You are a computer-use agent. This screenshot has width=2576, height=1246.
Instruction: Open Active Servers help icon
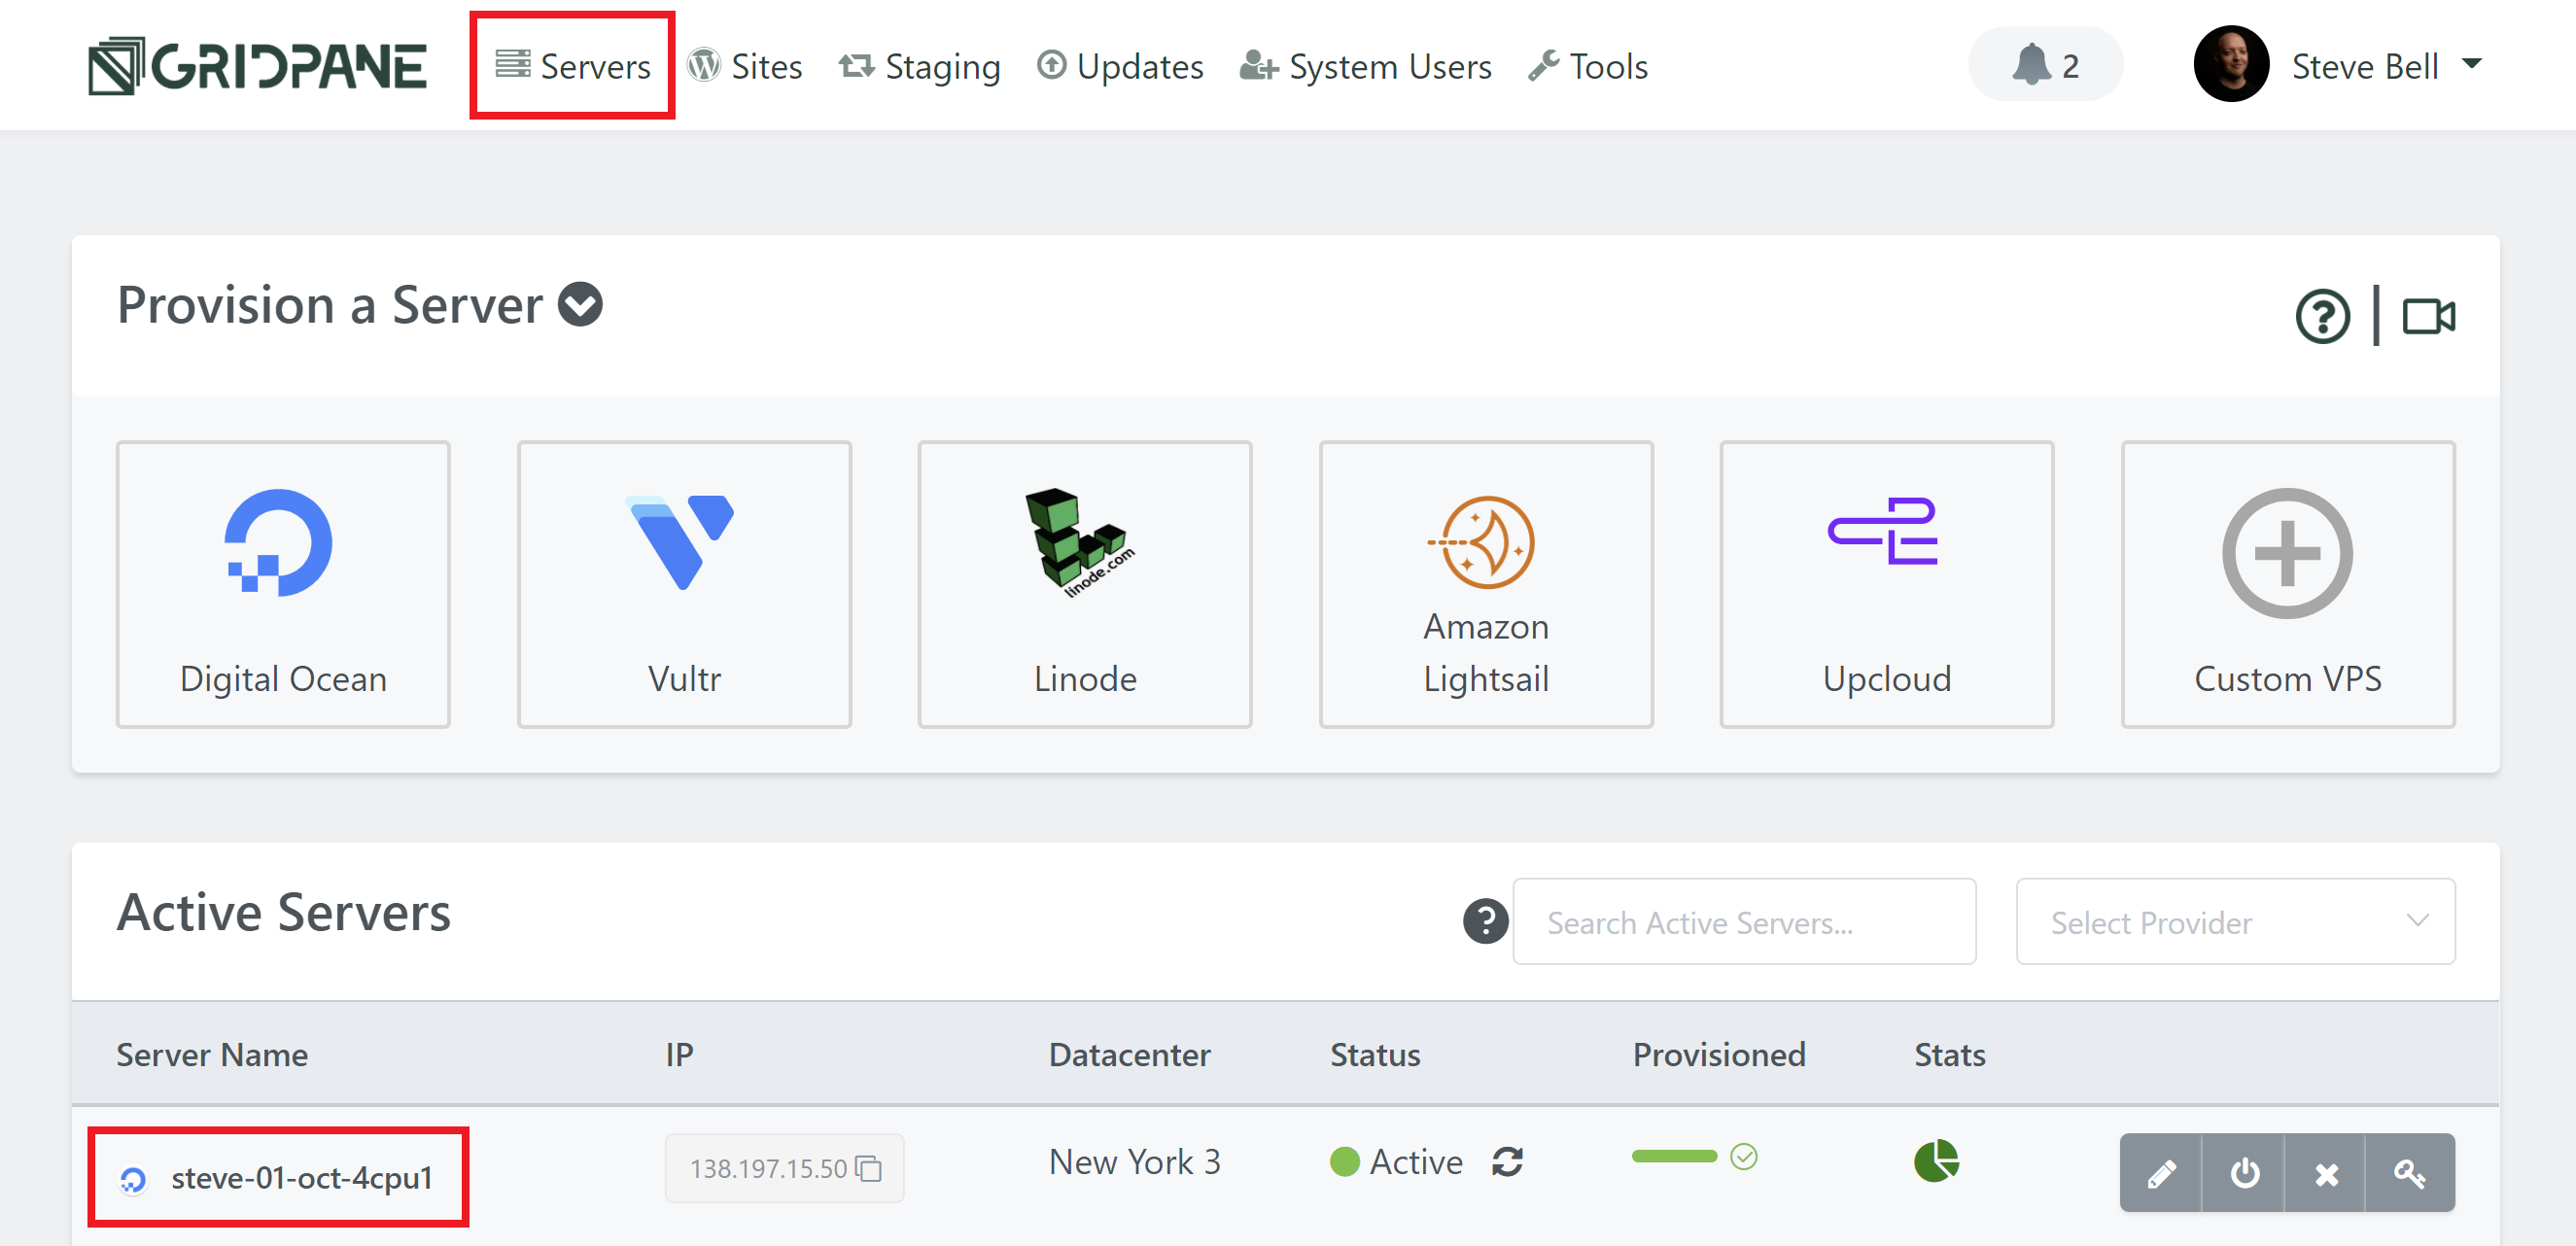1485,921
